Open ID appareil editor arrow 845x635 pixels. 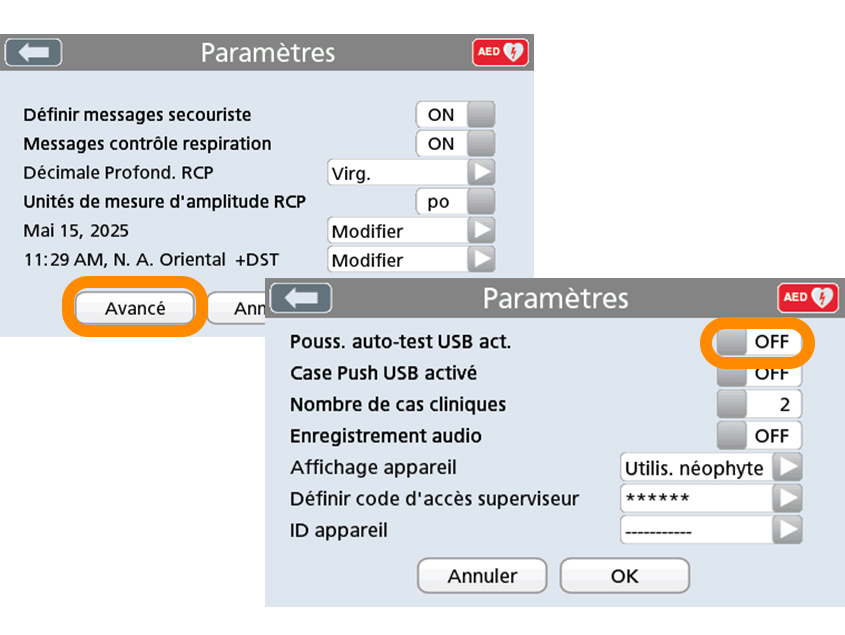click(x=790, y=530)
